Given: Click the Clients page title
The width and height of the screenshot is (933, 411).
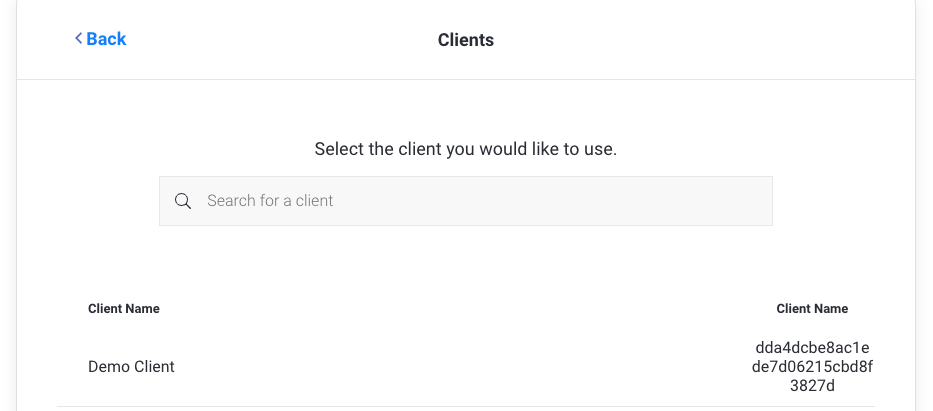Looking at the screenshot, I should [465, 40].
